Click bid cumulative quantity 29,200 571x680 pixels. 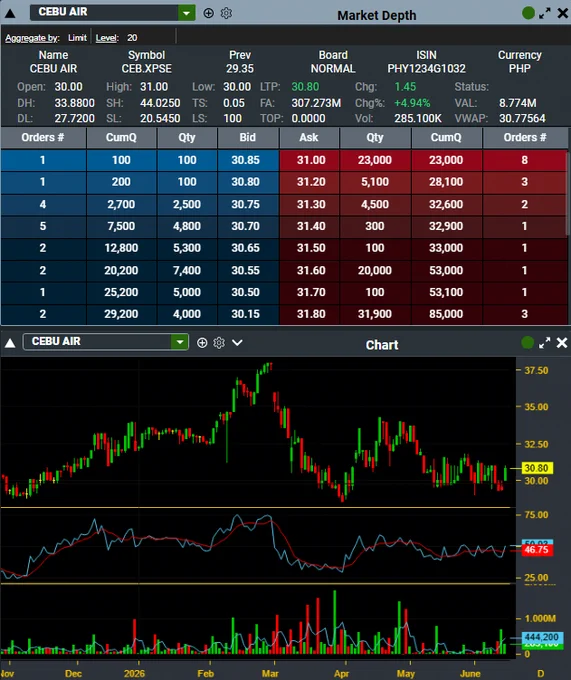click(x=121, y=314)
